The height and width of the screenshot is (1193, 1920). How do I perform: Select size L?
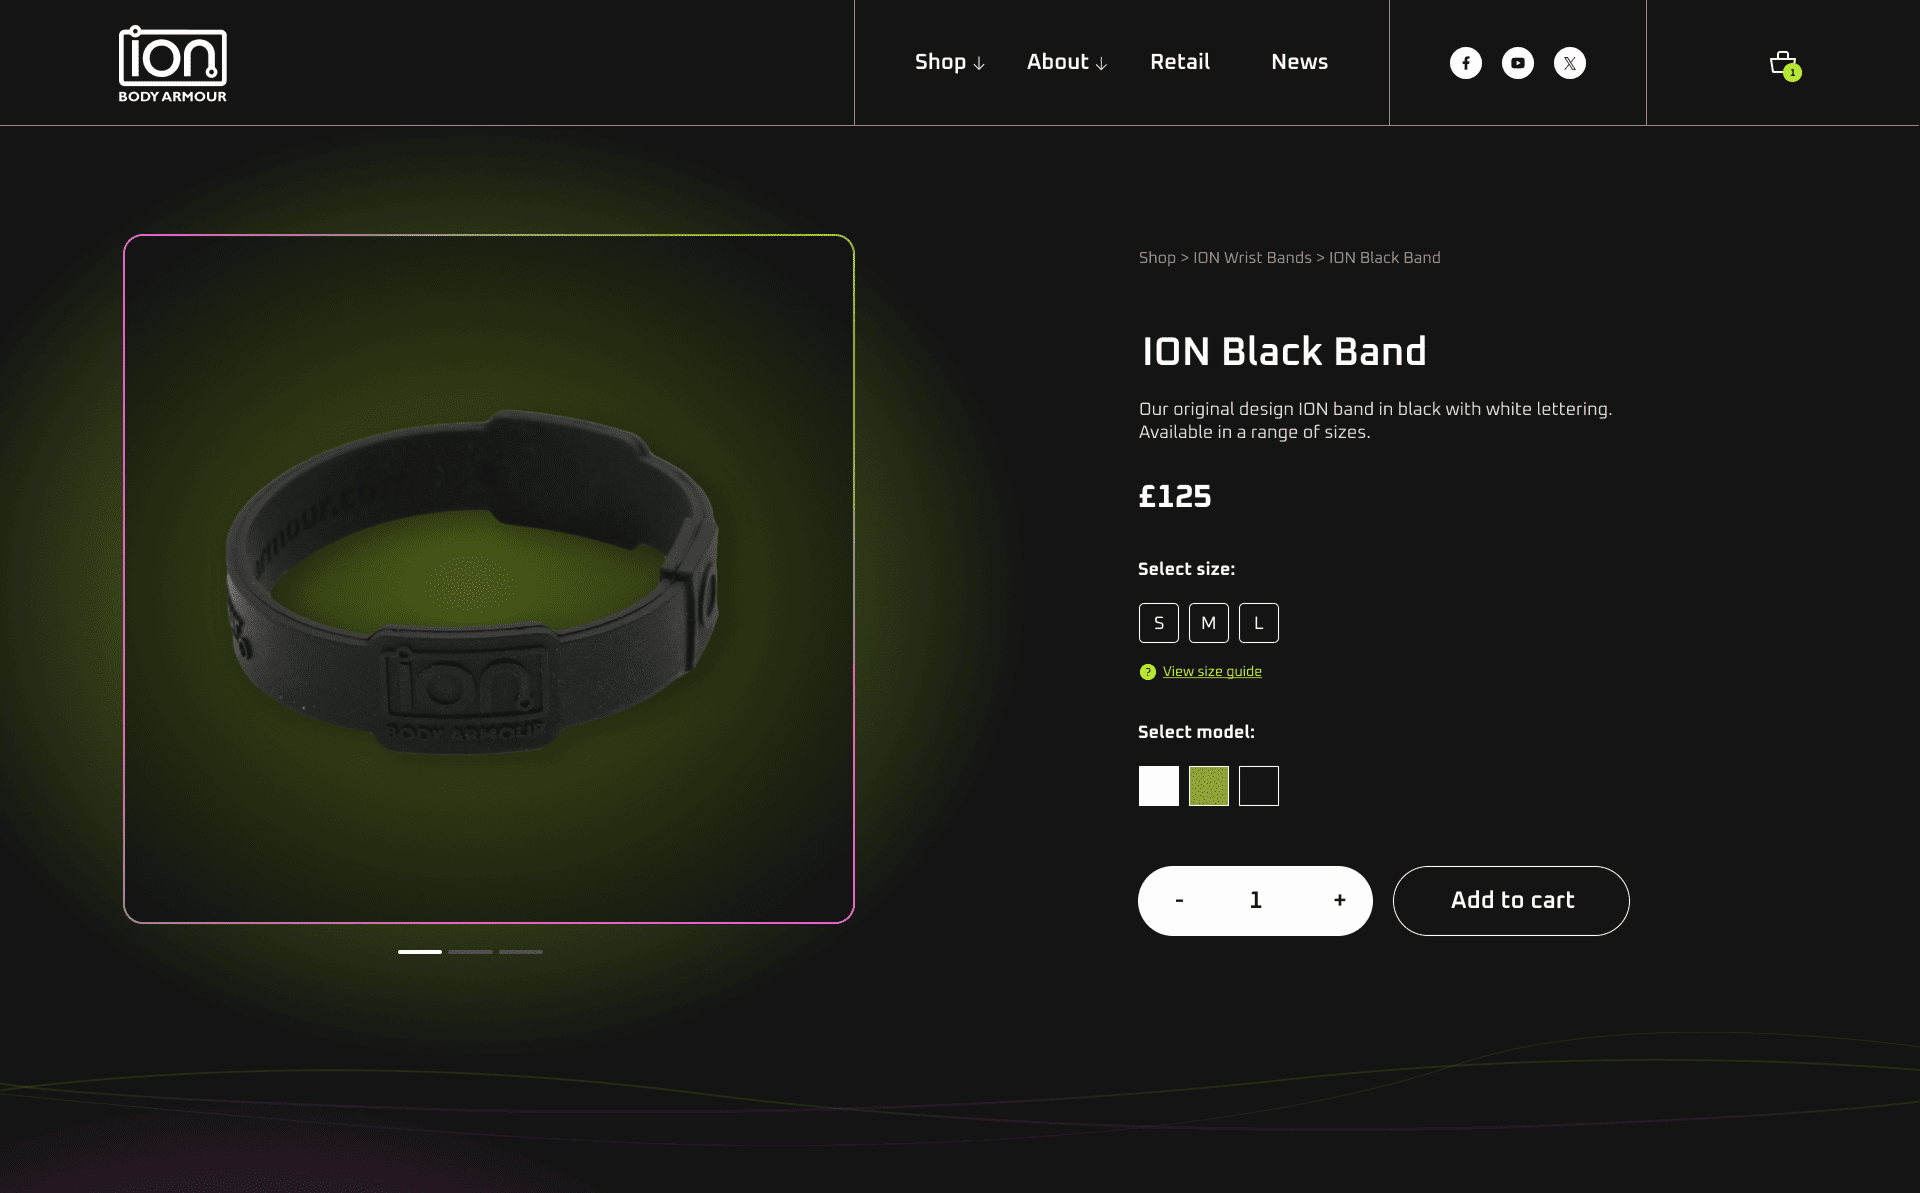coord(1259,623)
